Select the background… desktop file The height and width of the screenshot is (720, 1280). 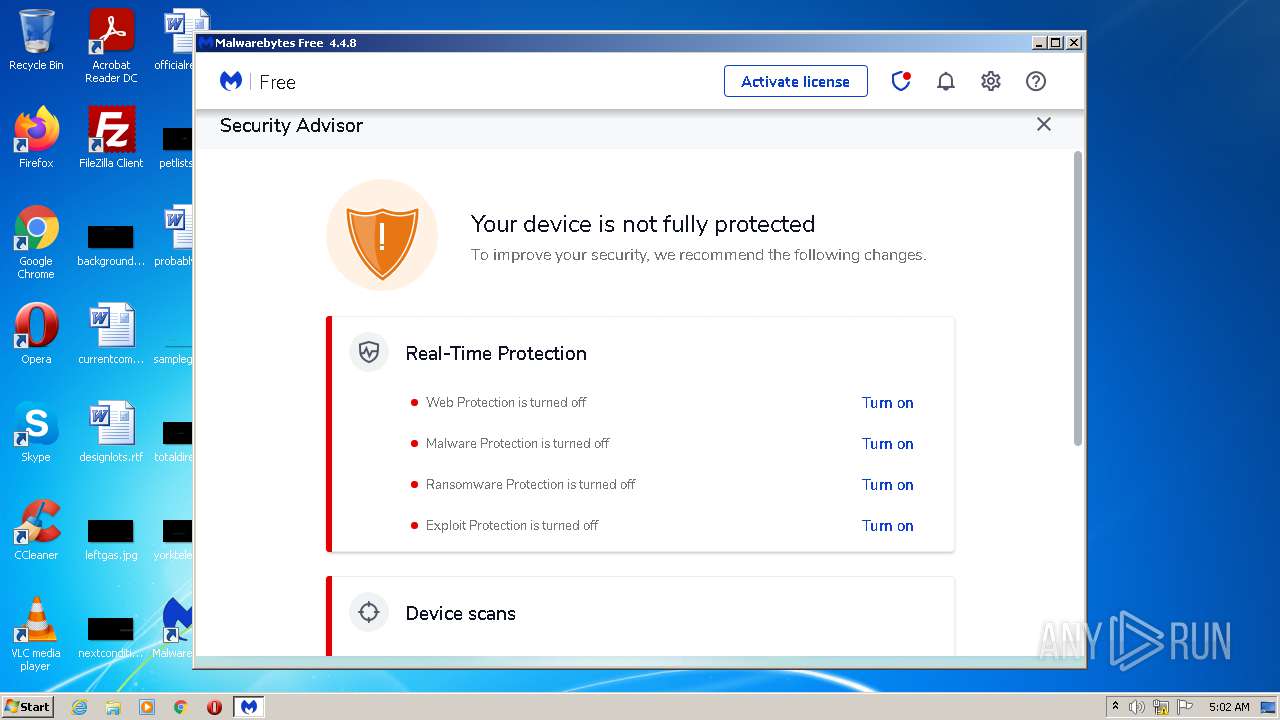[x=111, y=244]
